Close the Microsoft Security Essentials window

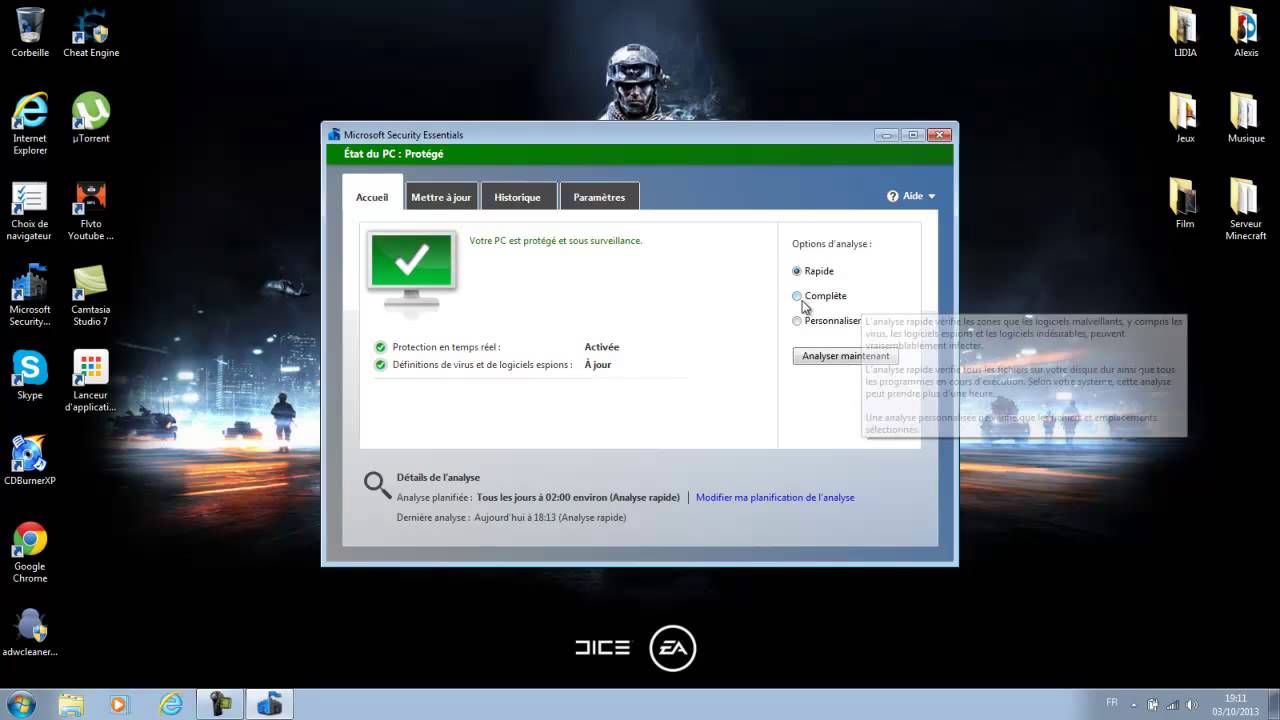pyautogui.click(x=939, y=135)
